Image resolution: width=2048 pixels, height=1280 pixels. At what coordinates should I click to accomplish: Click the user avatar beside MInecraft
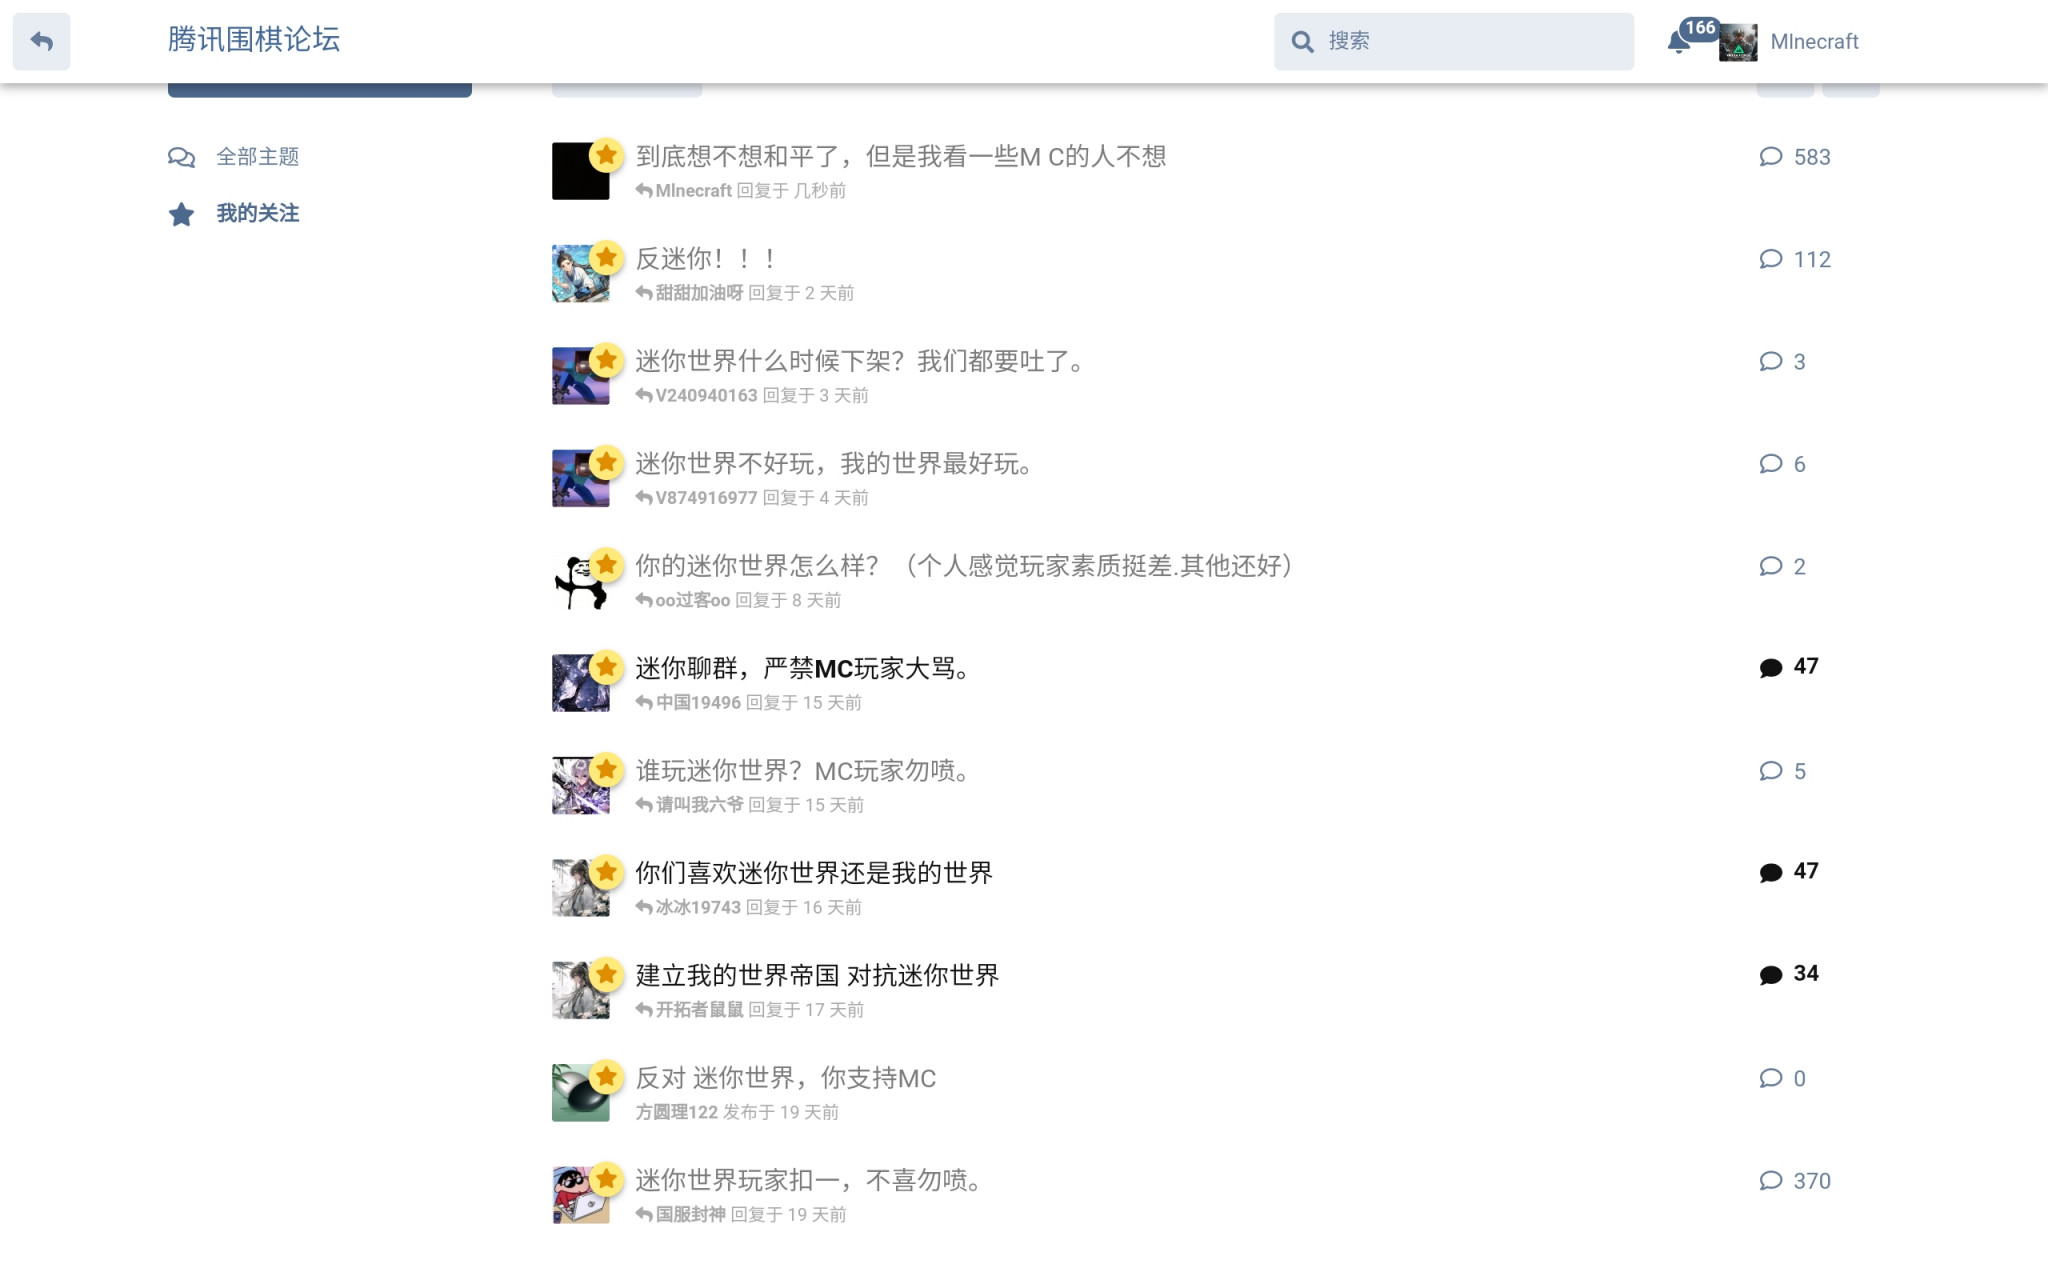[x=1738, y=42]
